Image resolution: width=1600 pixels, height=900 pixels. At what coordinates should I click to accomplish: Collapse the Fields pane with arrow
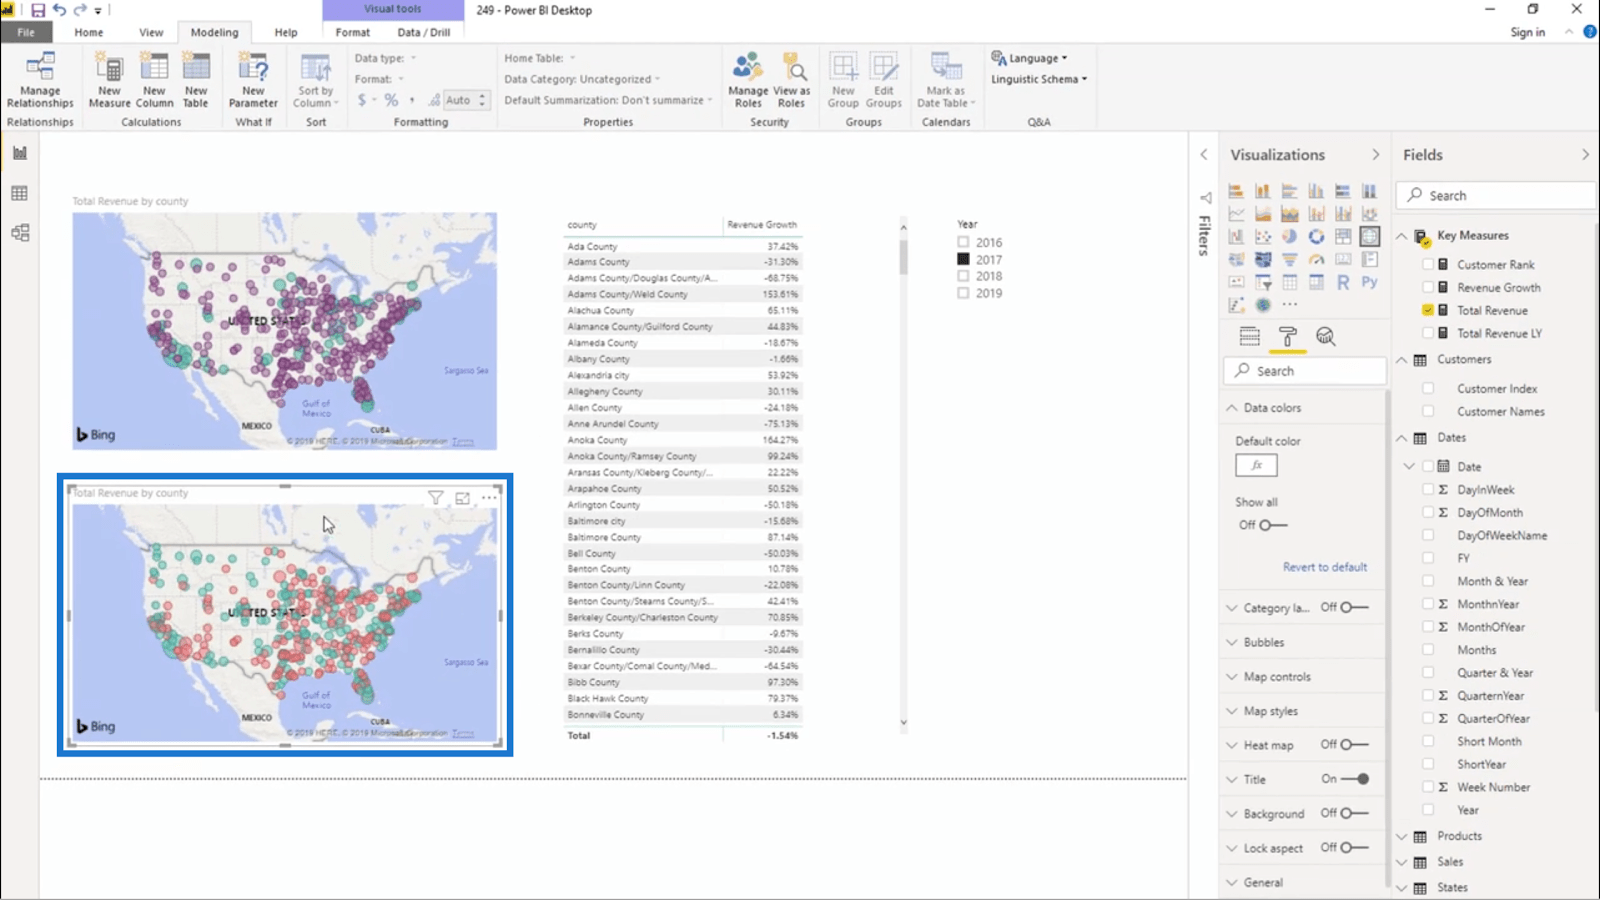1585,155
